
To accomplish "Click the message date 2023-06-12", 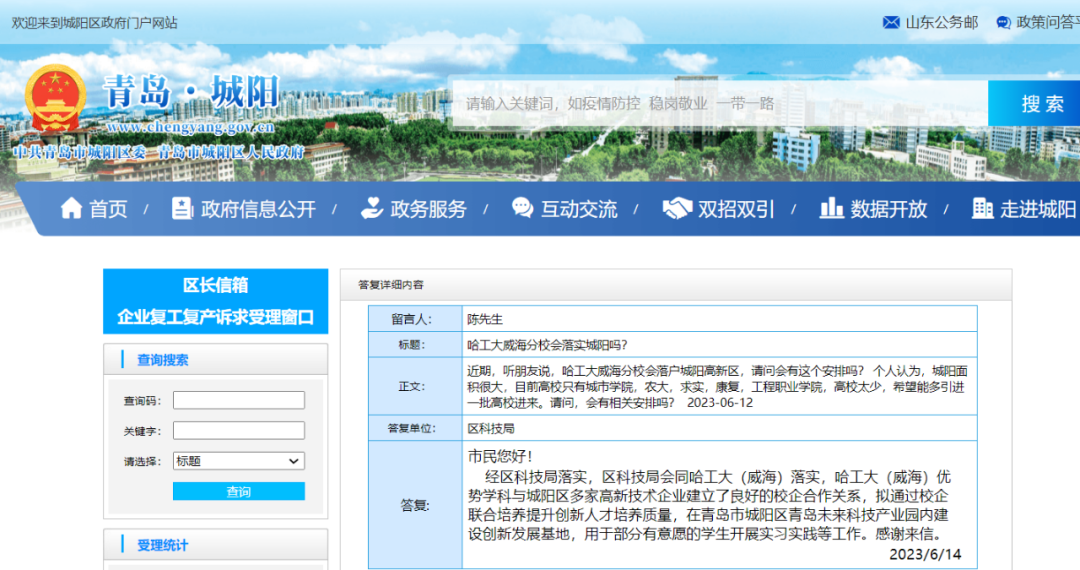I will pyautogui.click(x=720, y=403).
